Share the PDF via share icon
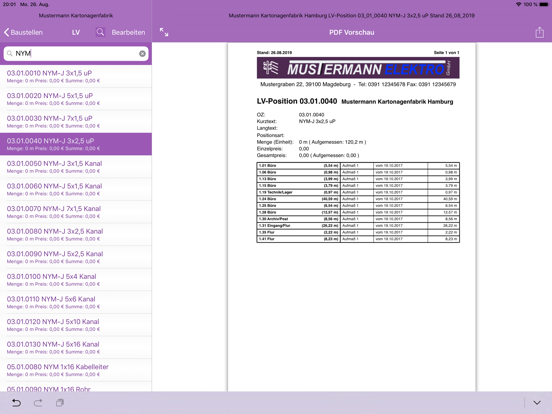 click(x=539, y=32)
